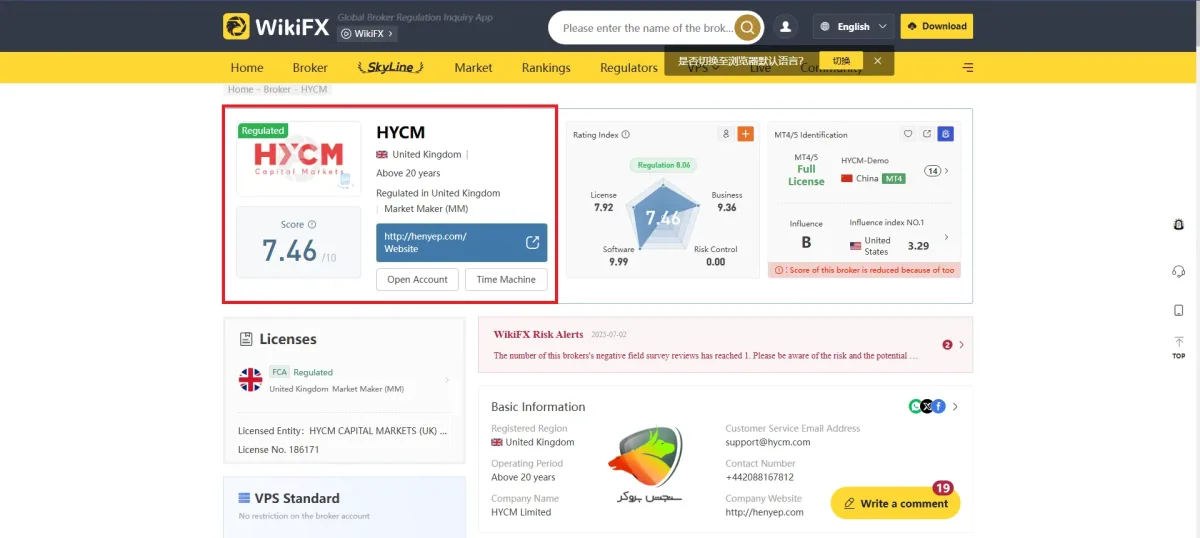Open the http://henyep.com/ Website button

pos(462,243)
